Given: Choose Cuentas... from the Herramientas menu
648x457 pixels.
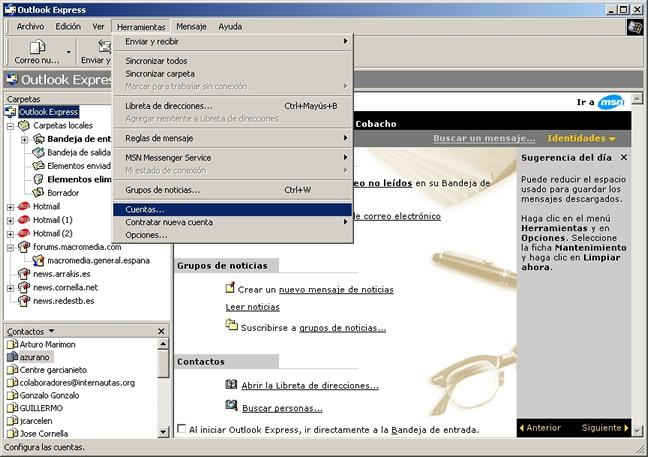Looking at the screenshot, I should click(233, 209).
